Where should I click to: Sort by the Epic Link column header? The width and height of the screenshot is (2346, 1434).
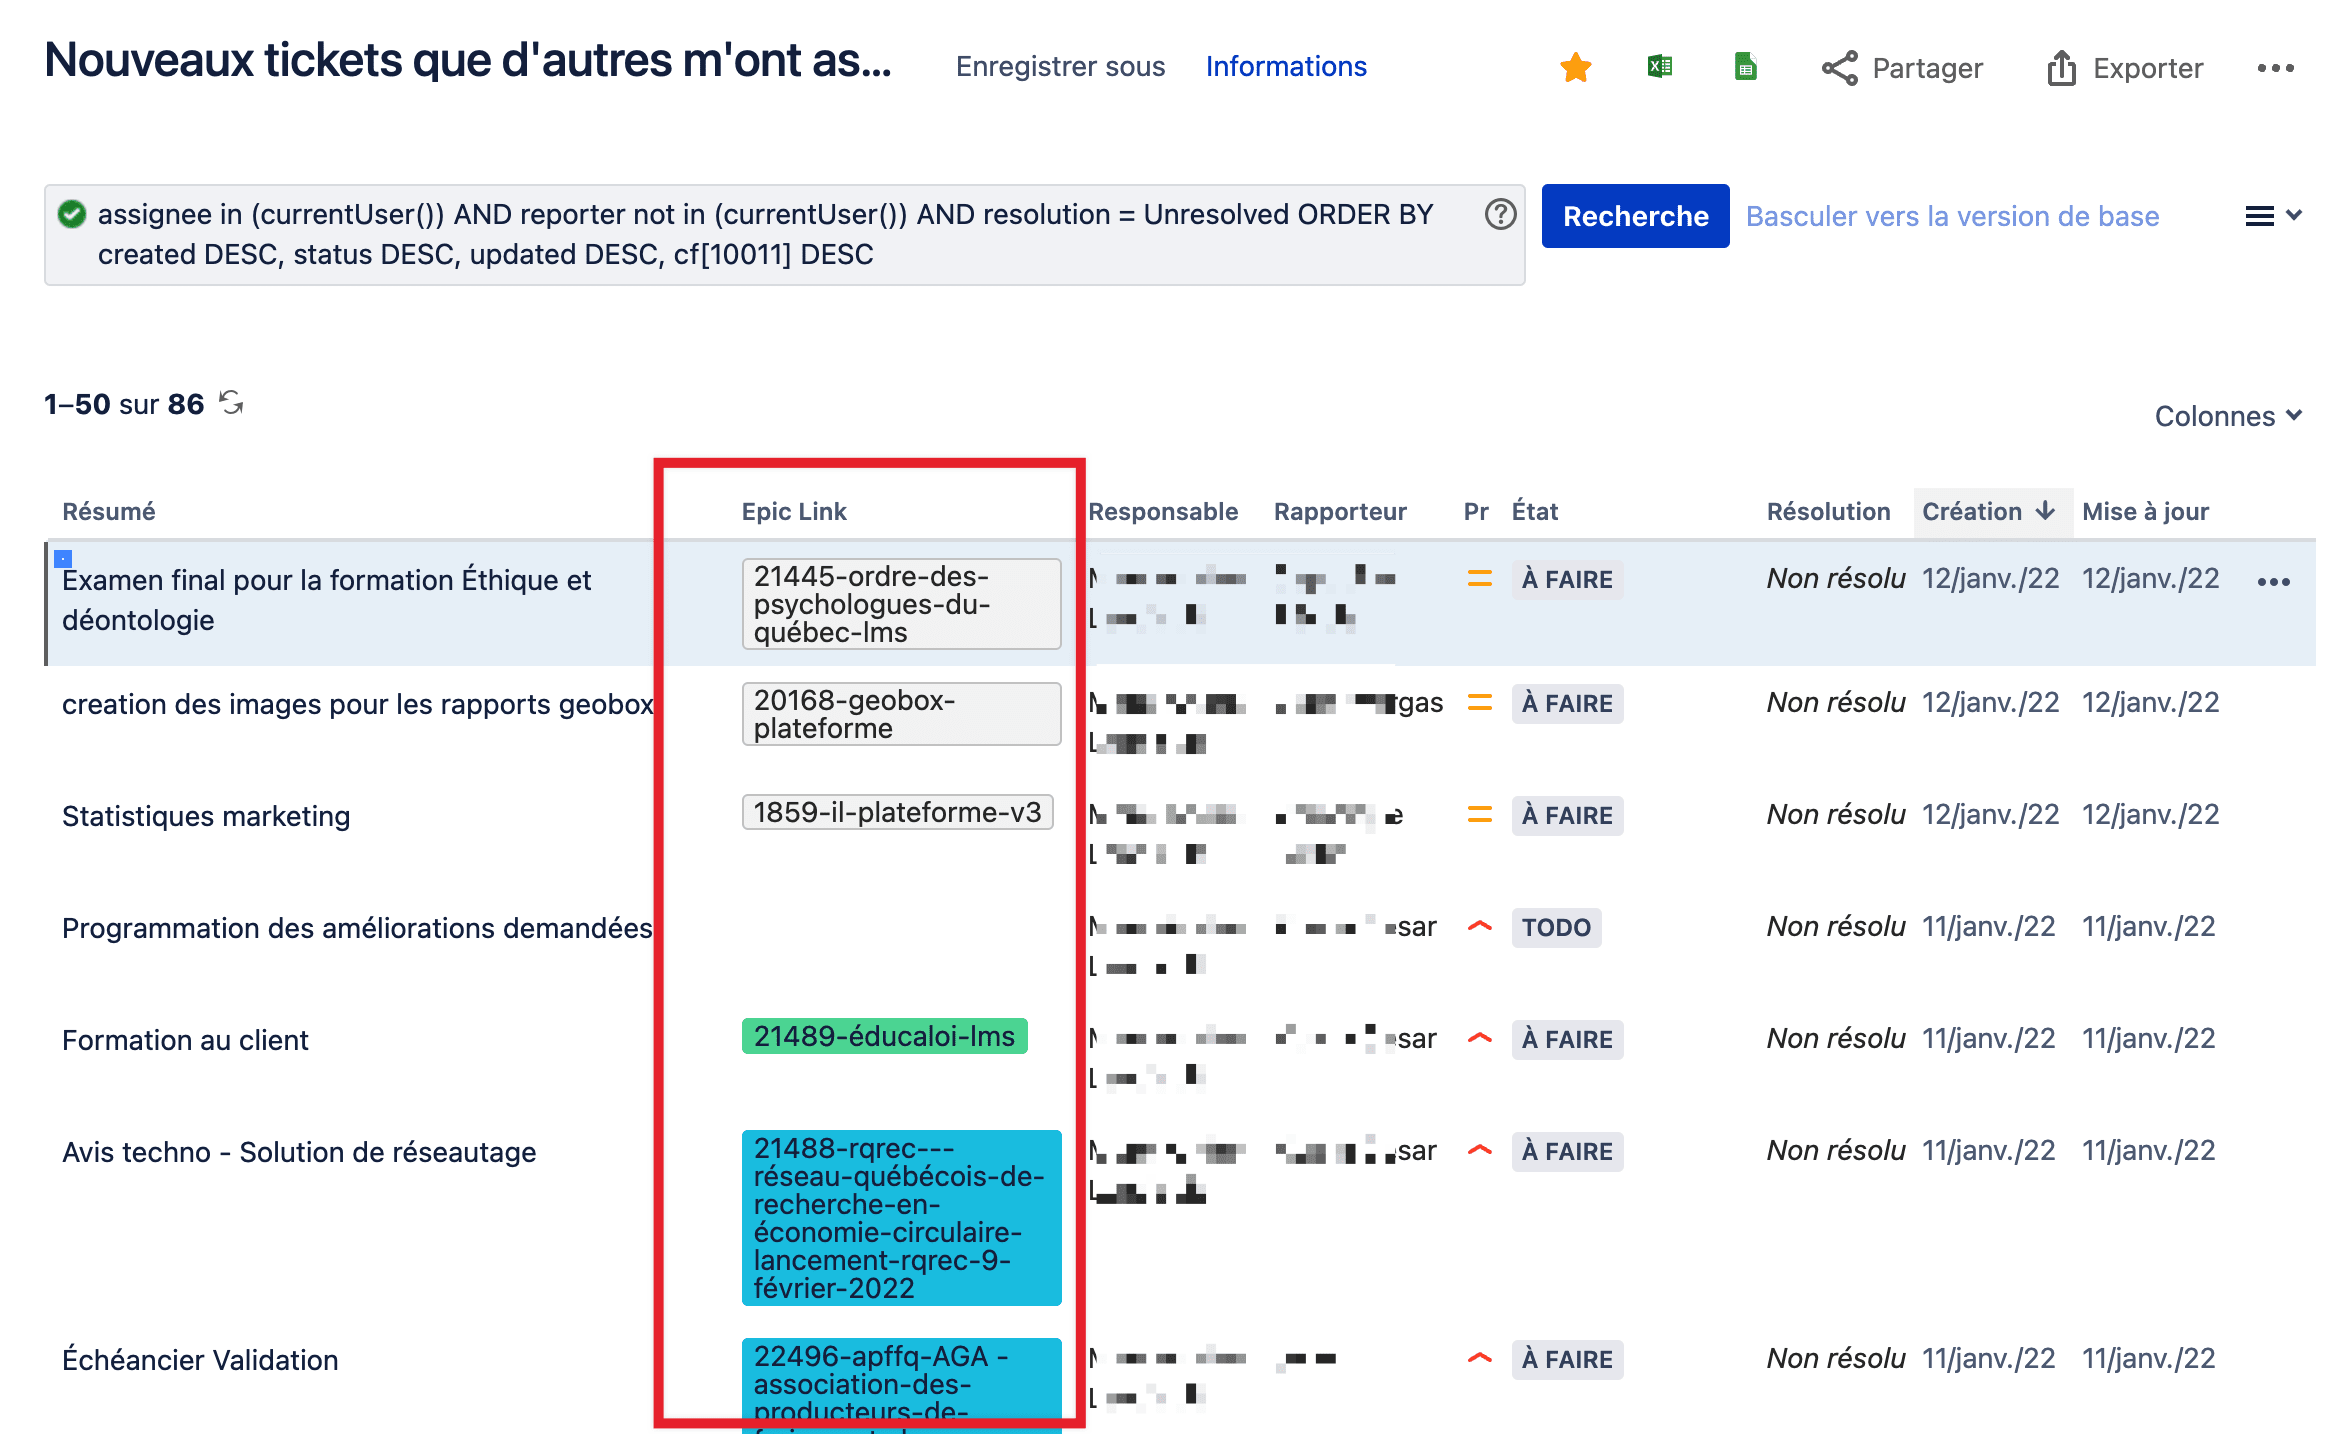click(x=794, y=511)
